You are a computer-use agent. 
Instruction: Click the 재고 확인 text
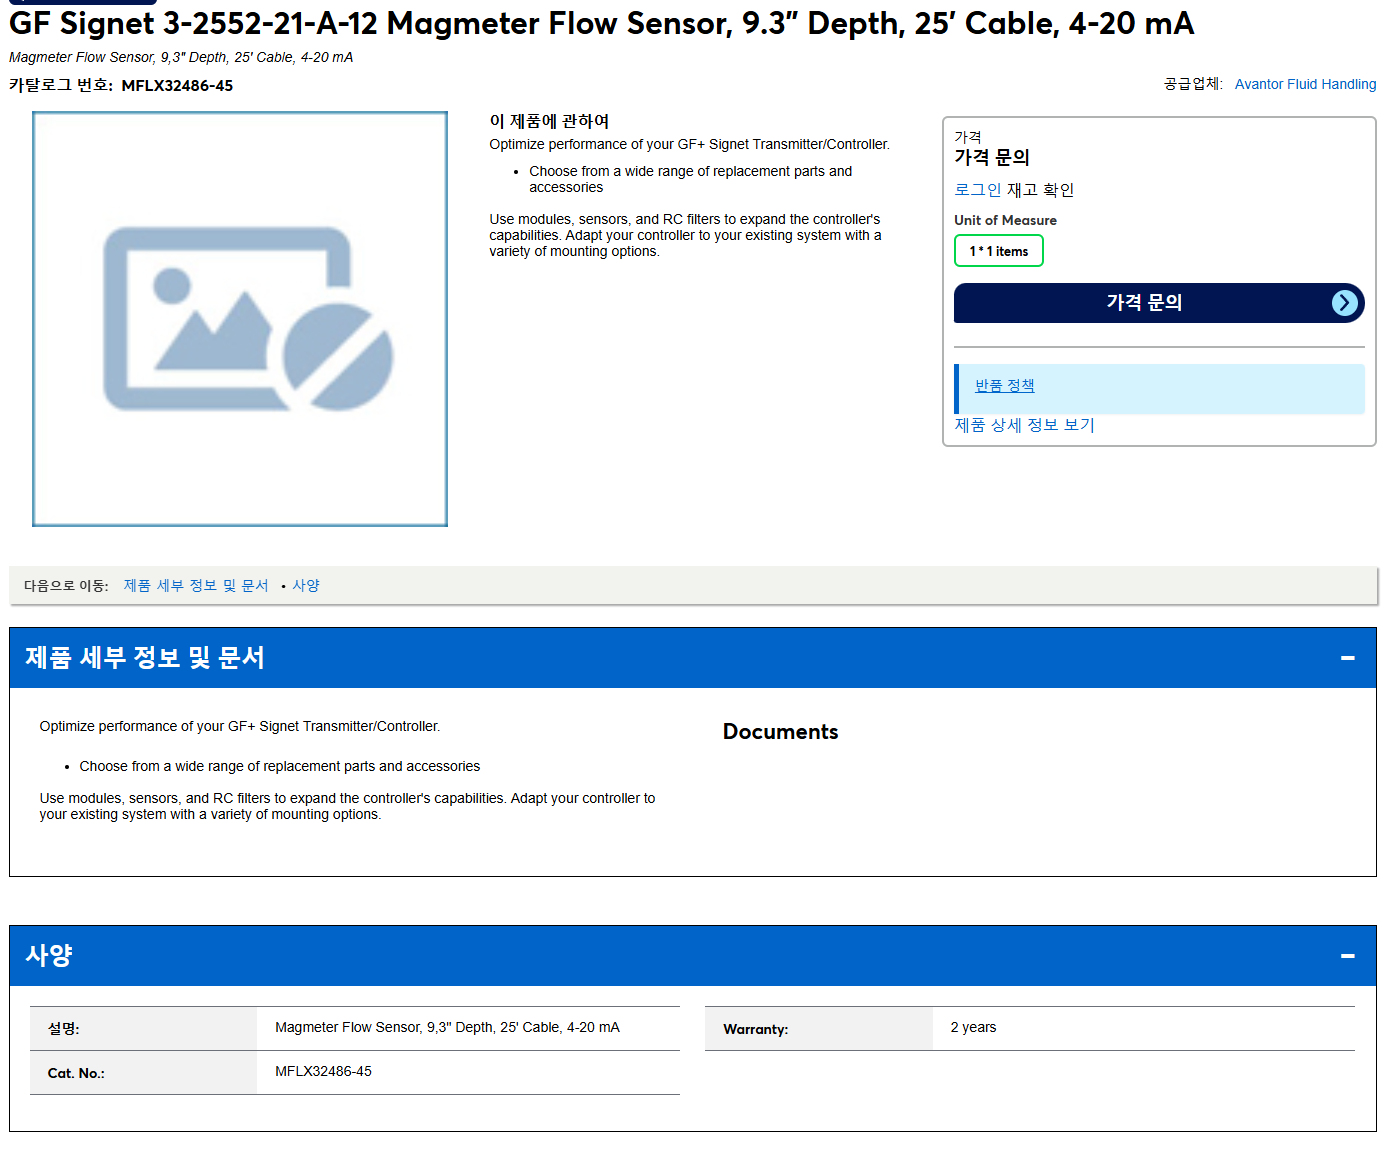tap(1040, 190)
